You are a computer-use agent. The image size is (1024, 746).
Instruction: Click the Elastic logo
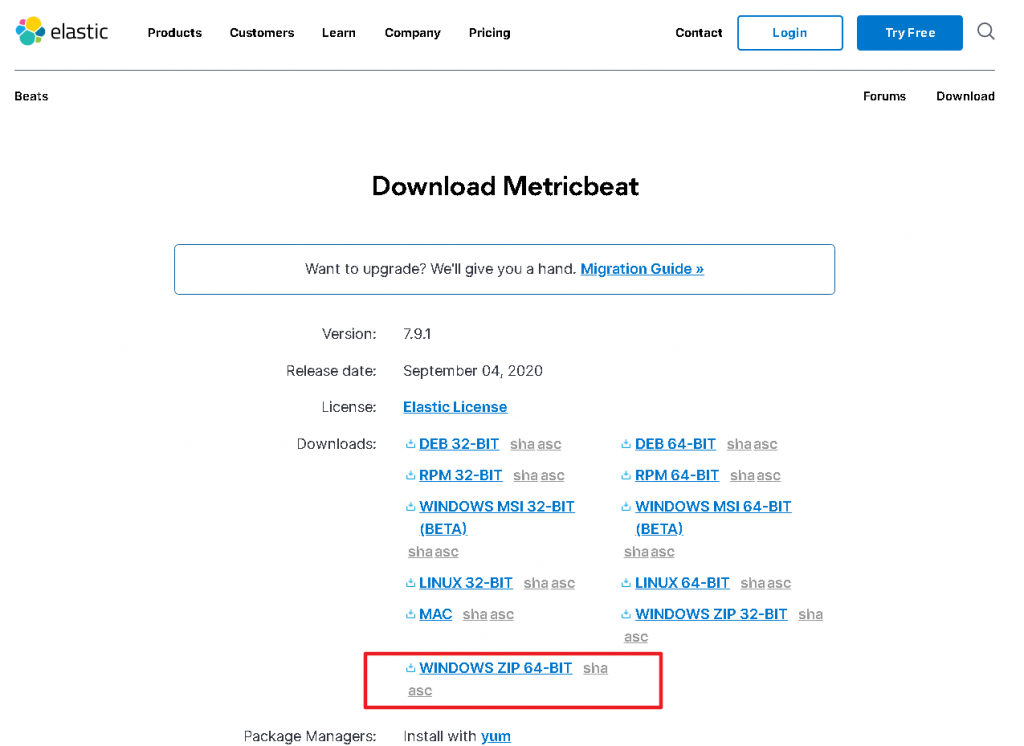point(62,31)
